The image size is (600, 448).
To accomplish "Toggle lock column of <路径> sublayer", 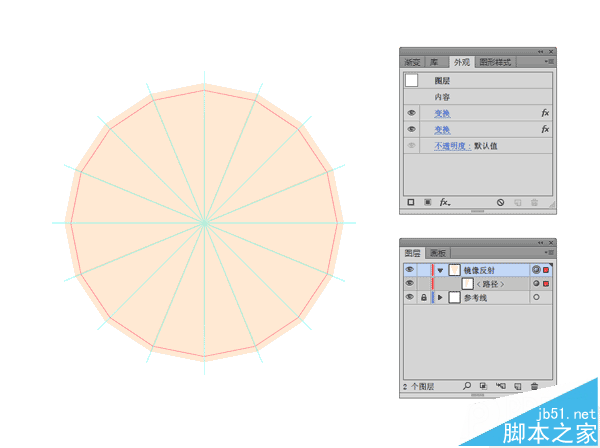I will [424, 283].
